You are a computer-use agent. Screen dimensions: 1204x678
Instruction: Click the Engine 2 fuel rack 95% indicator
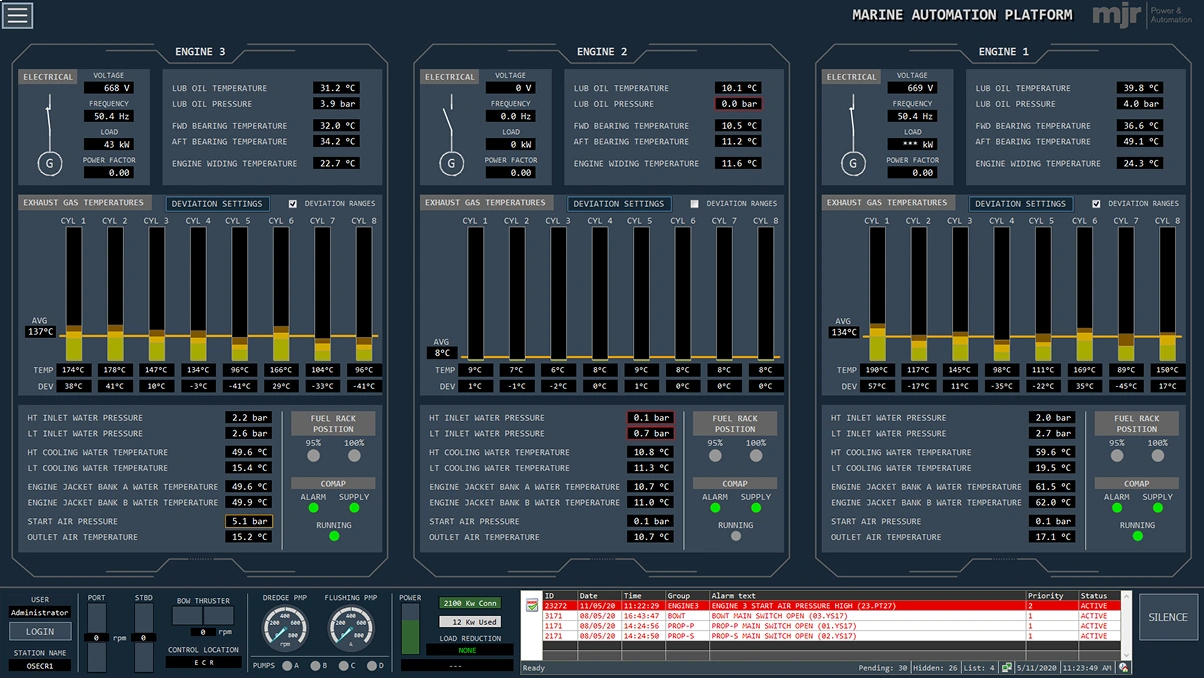coord(715,455)
